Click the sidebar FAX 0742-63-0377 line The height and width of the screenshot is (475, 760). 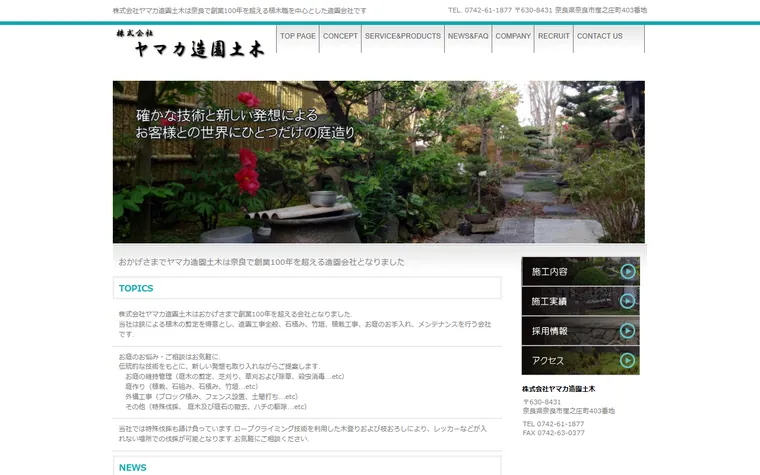pyautogui.click(x=553, y=433)
